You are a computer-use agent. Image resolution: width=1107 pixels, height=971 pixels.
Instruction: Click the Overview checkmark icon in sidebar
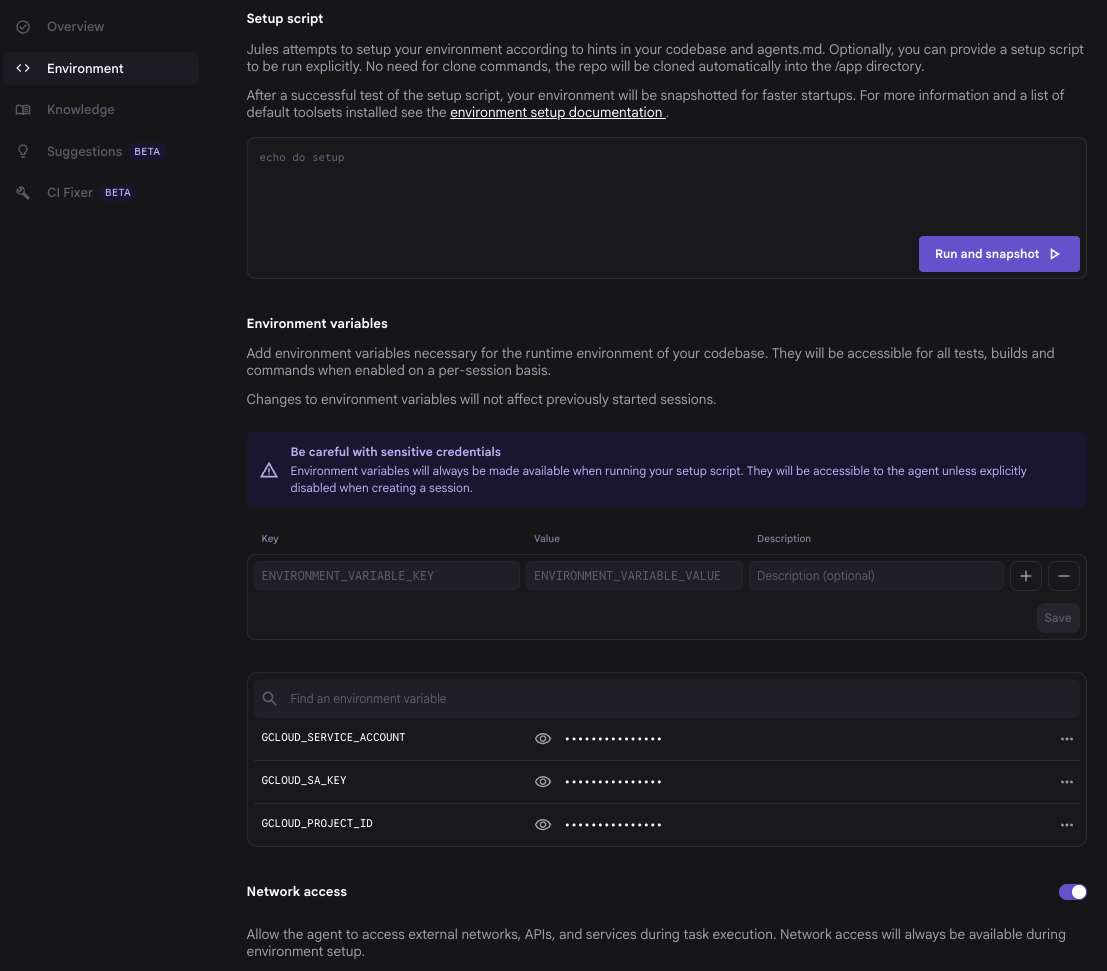[x=23, y=27]
